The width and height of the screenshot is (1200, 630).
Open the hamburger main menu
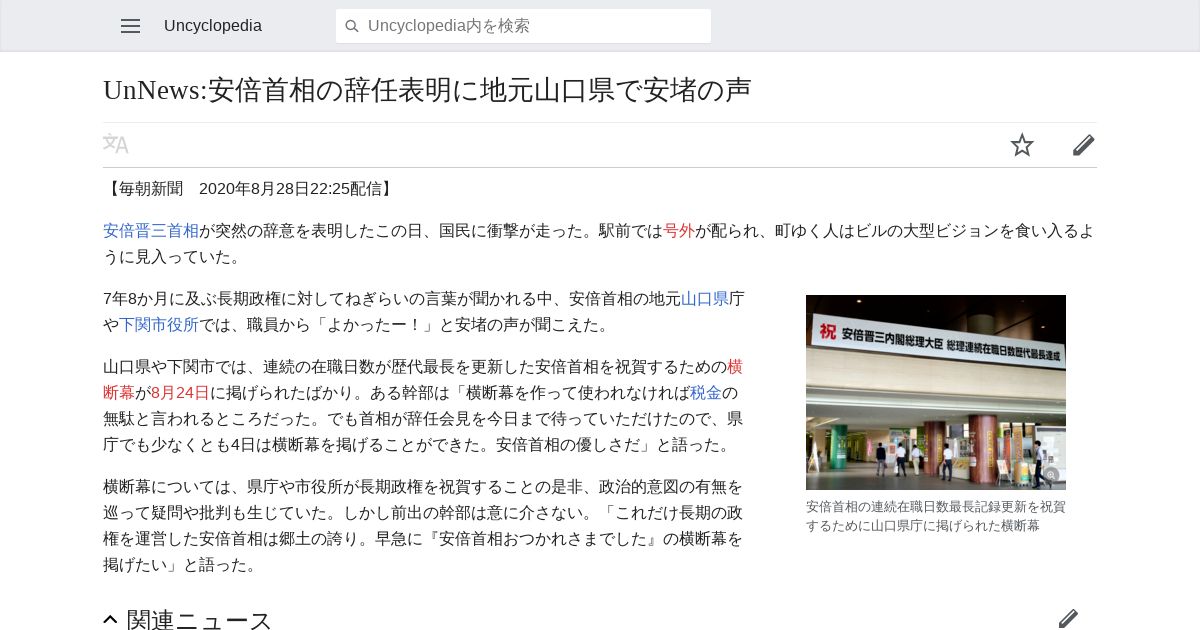click(130, 26)
